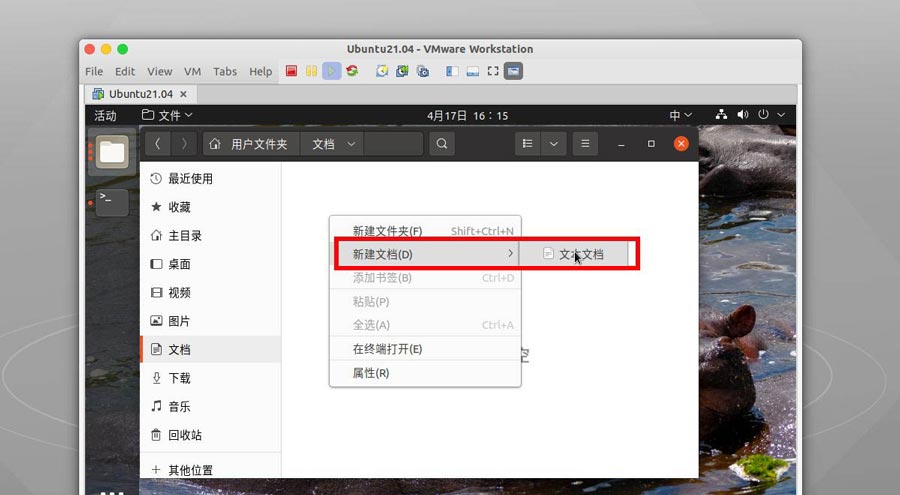Click the home icon in path bar
Viewport: 900px width, 495px height.
click(x=215, y=144)
